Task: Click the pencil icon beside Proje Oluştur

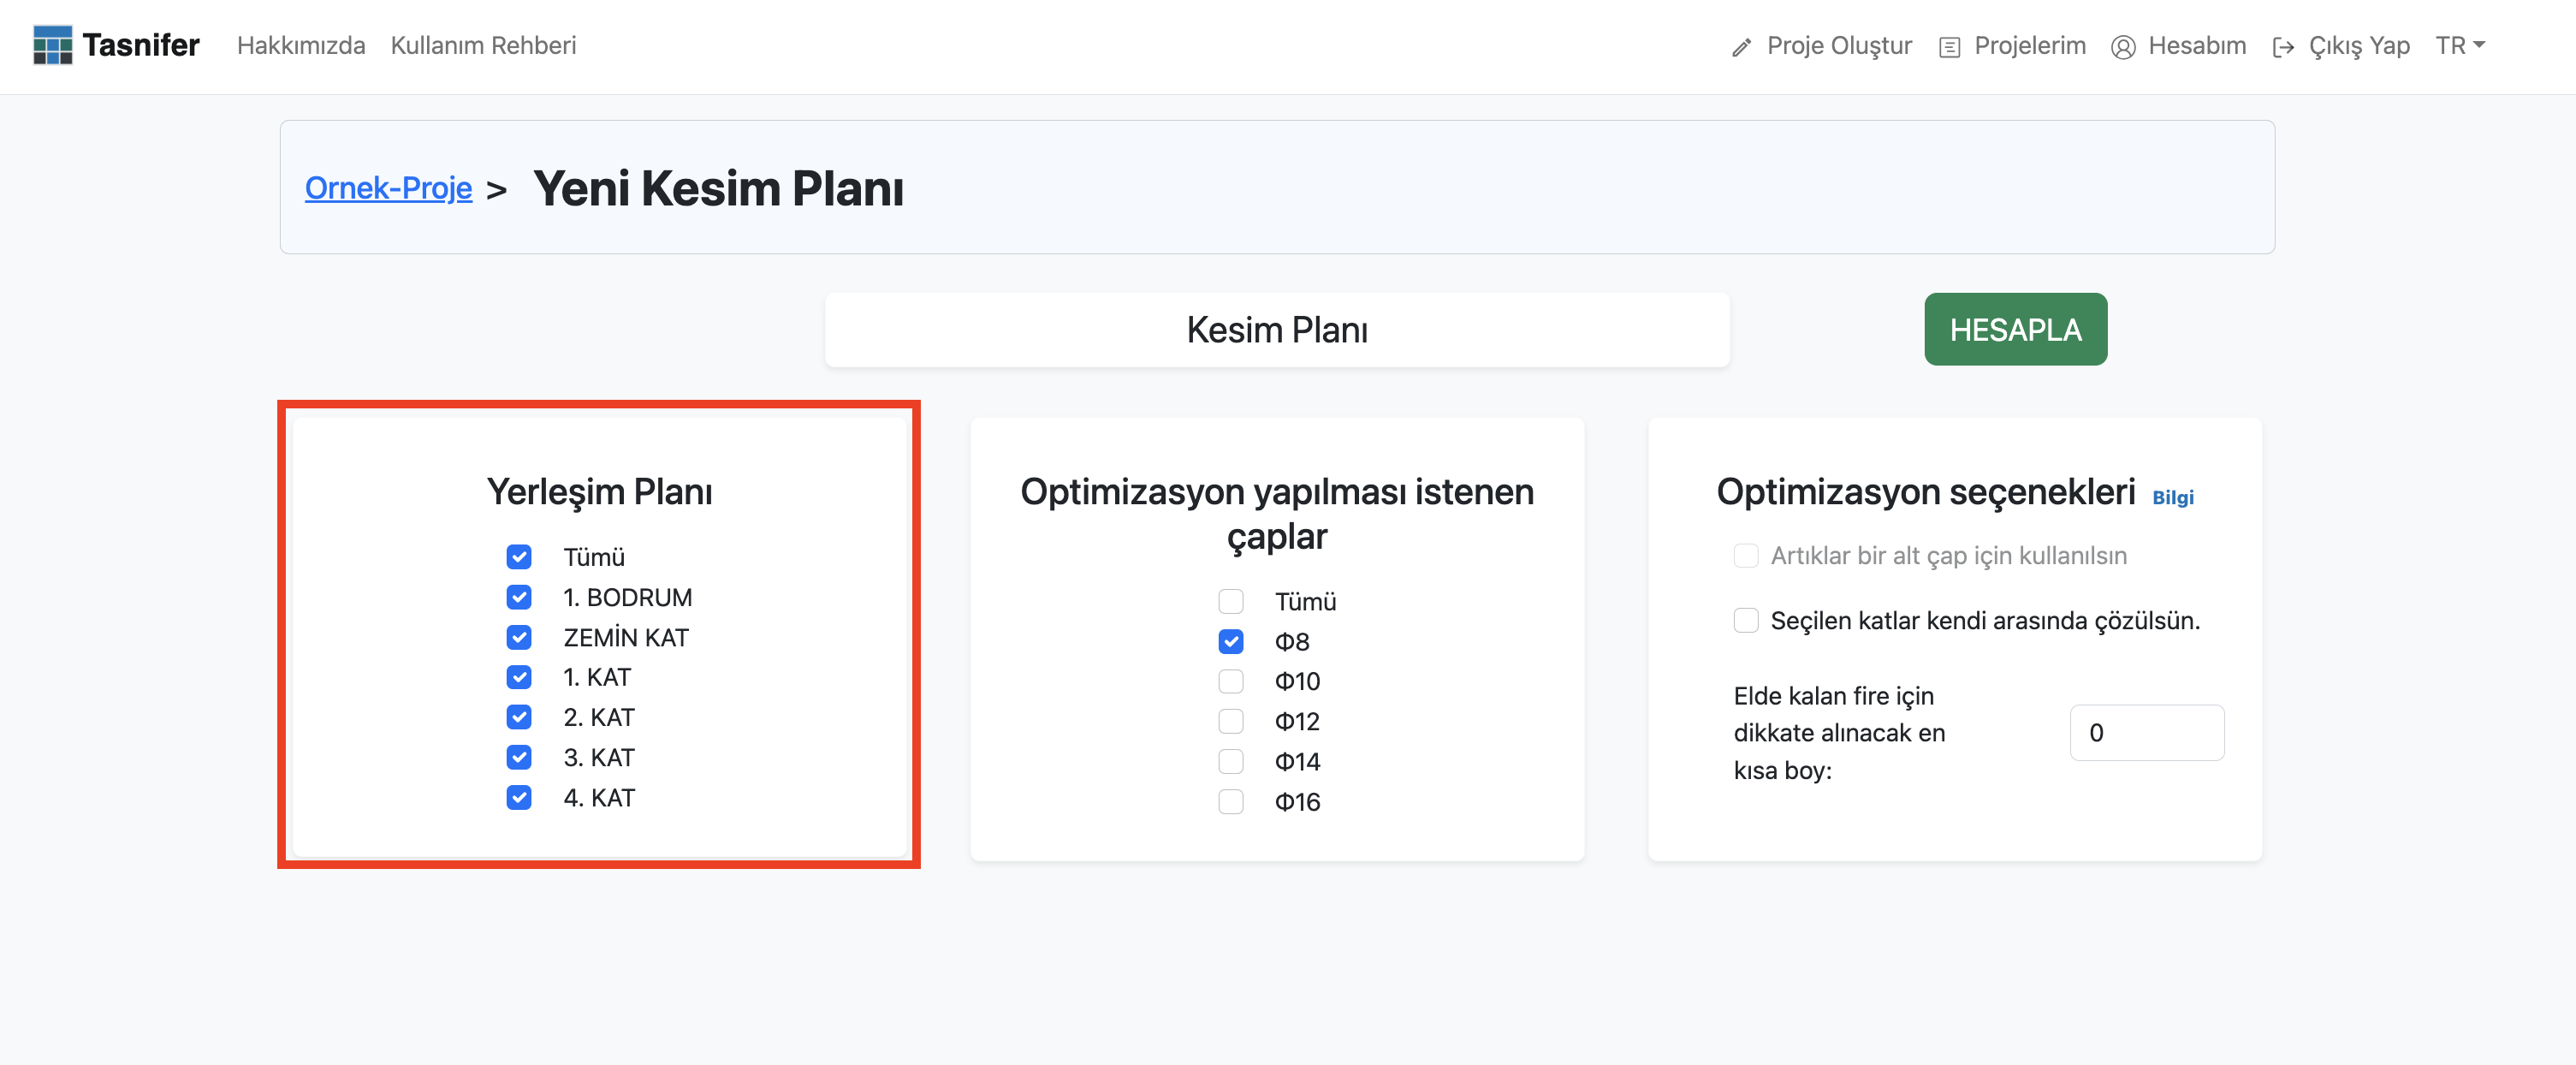Action: (x=1741, y=47)
